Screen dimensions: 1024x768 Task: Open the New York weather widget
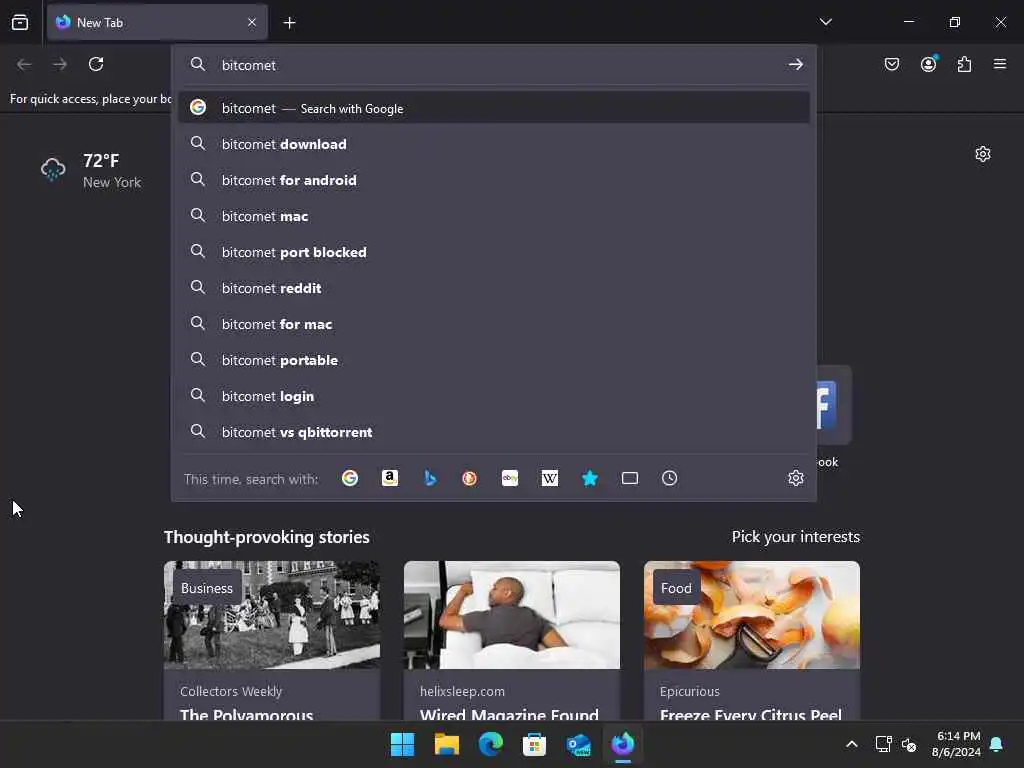(x=91, y=170)
